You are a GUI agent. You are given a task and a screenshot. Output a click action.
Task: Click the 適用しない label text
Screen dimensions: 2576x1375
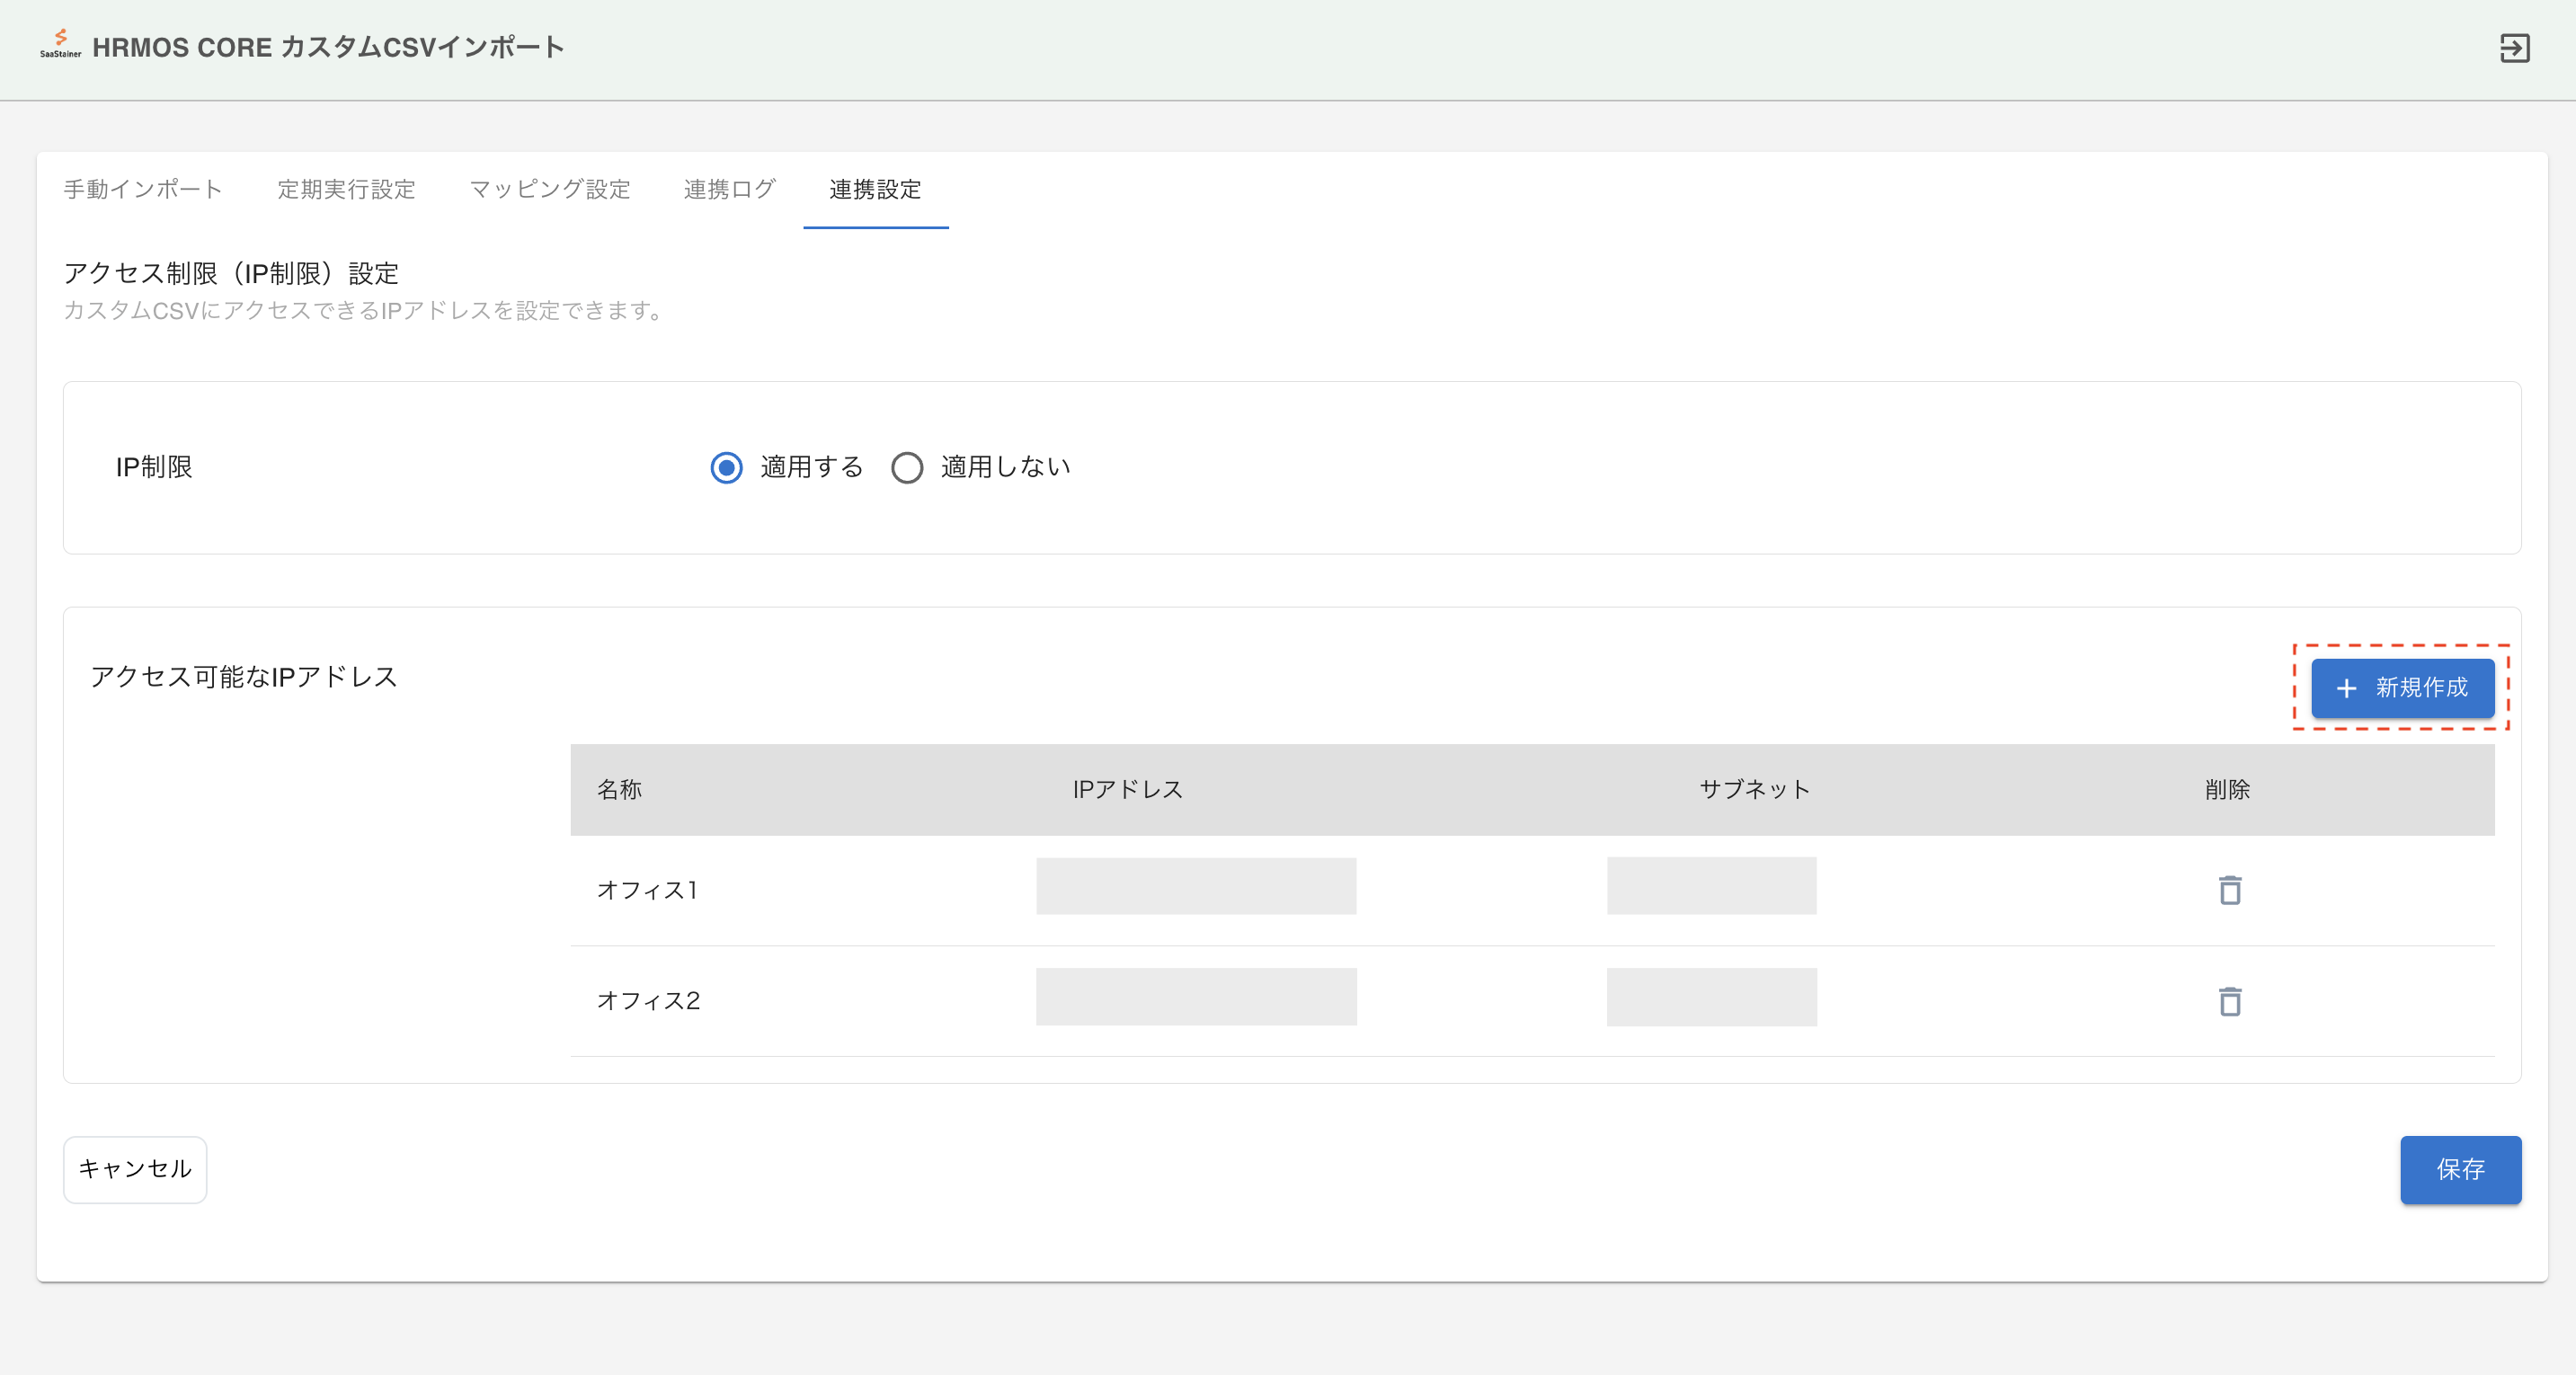click(x=1005, y=467)
